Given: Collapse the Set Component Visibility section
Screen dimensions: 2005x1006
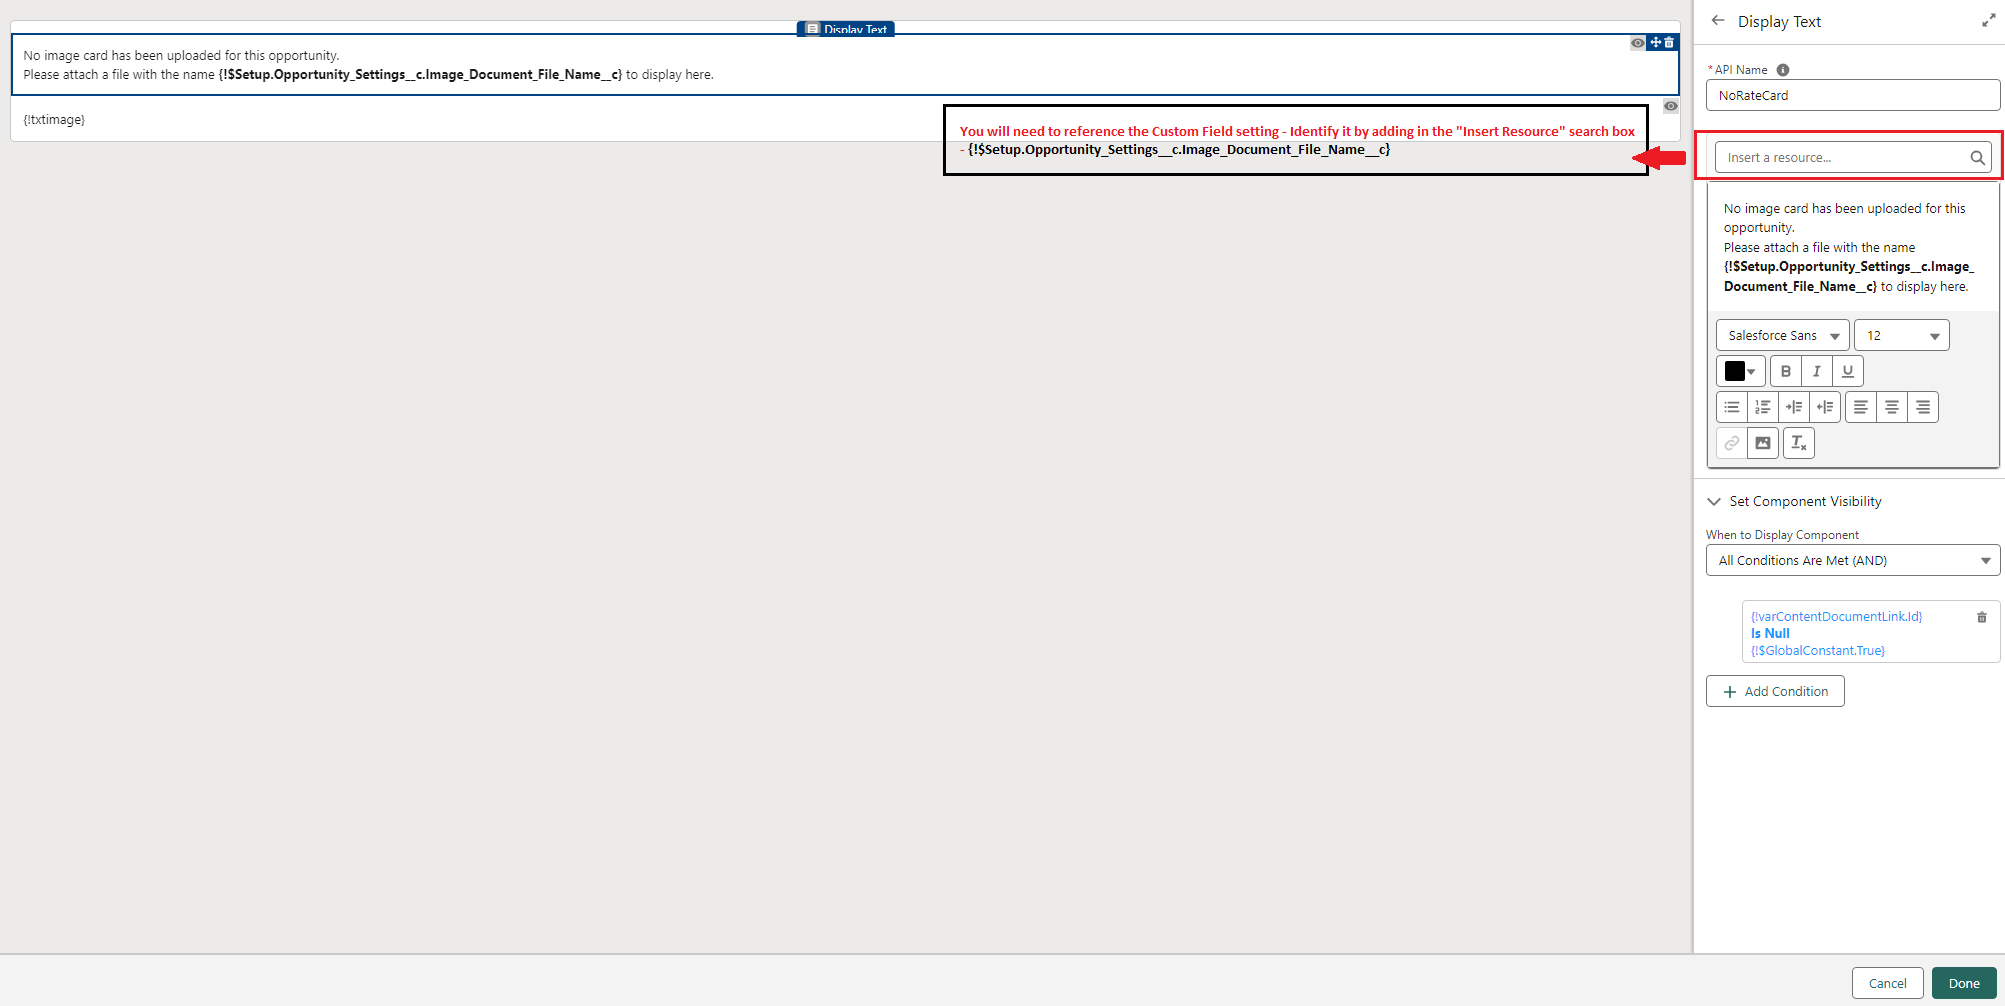Looking at the screenshot, I should (1714, 502).
